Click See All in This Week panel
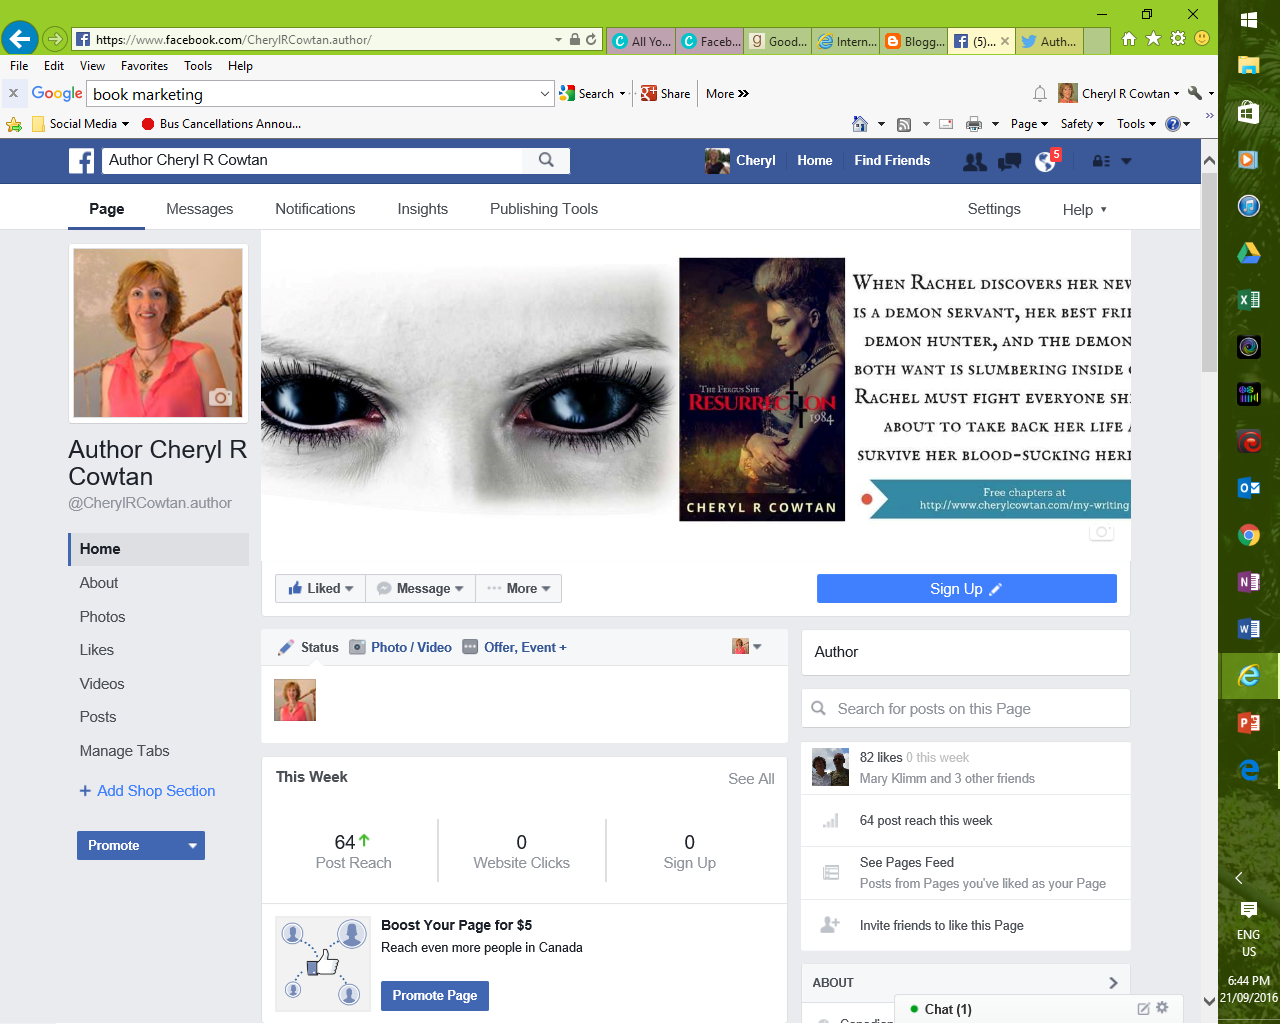This screenshot has height=1024, width=1280. [751, 779]
